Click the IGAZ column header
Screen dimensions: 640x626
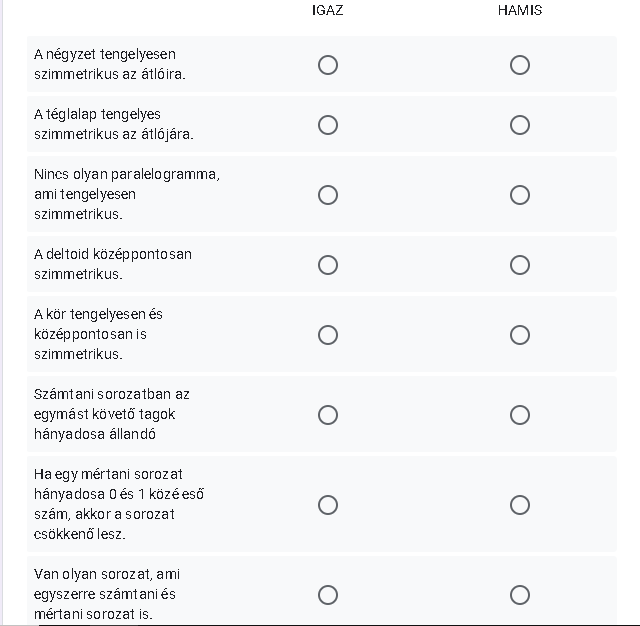click(x=327, y=11)
